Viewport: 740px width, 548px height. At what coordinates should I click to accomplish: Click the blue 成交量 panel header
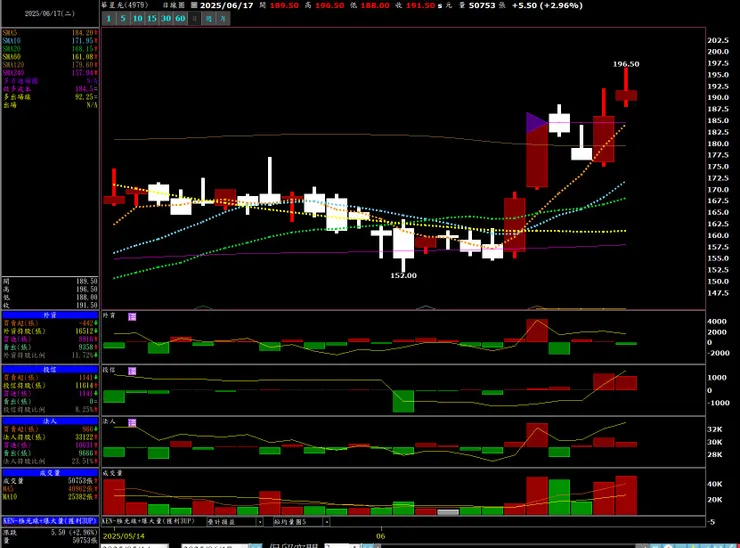[x=50, y=472]
